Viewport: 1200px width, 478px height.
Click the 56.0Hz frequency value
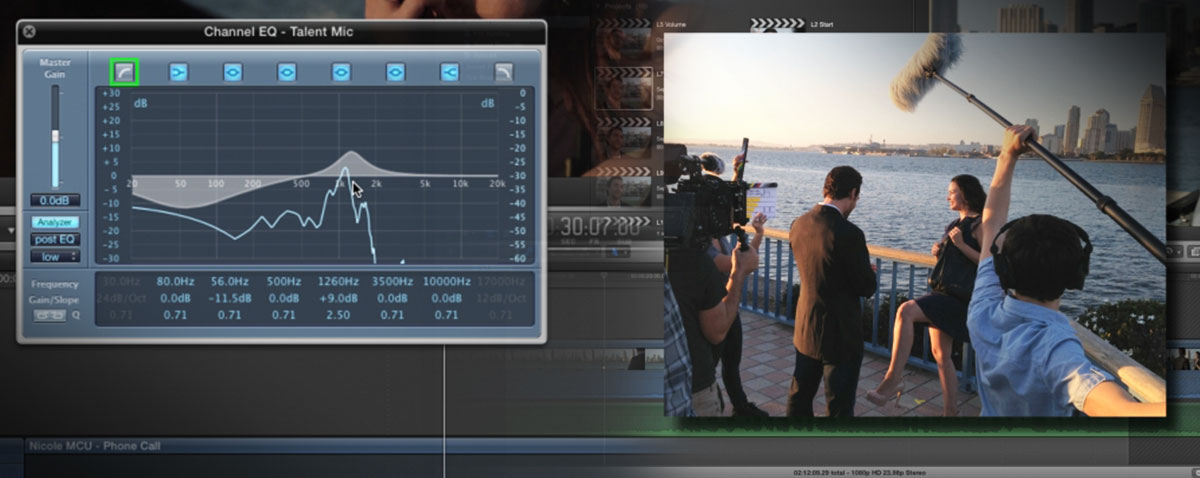[229, 283]
